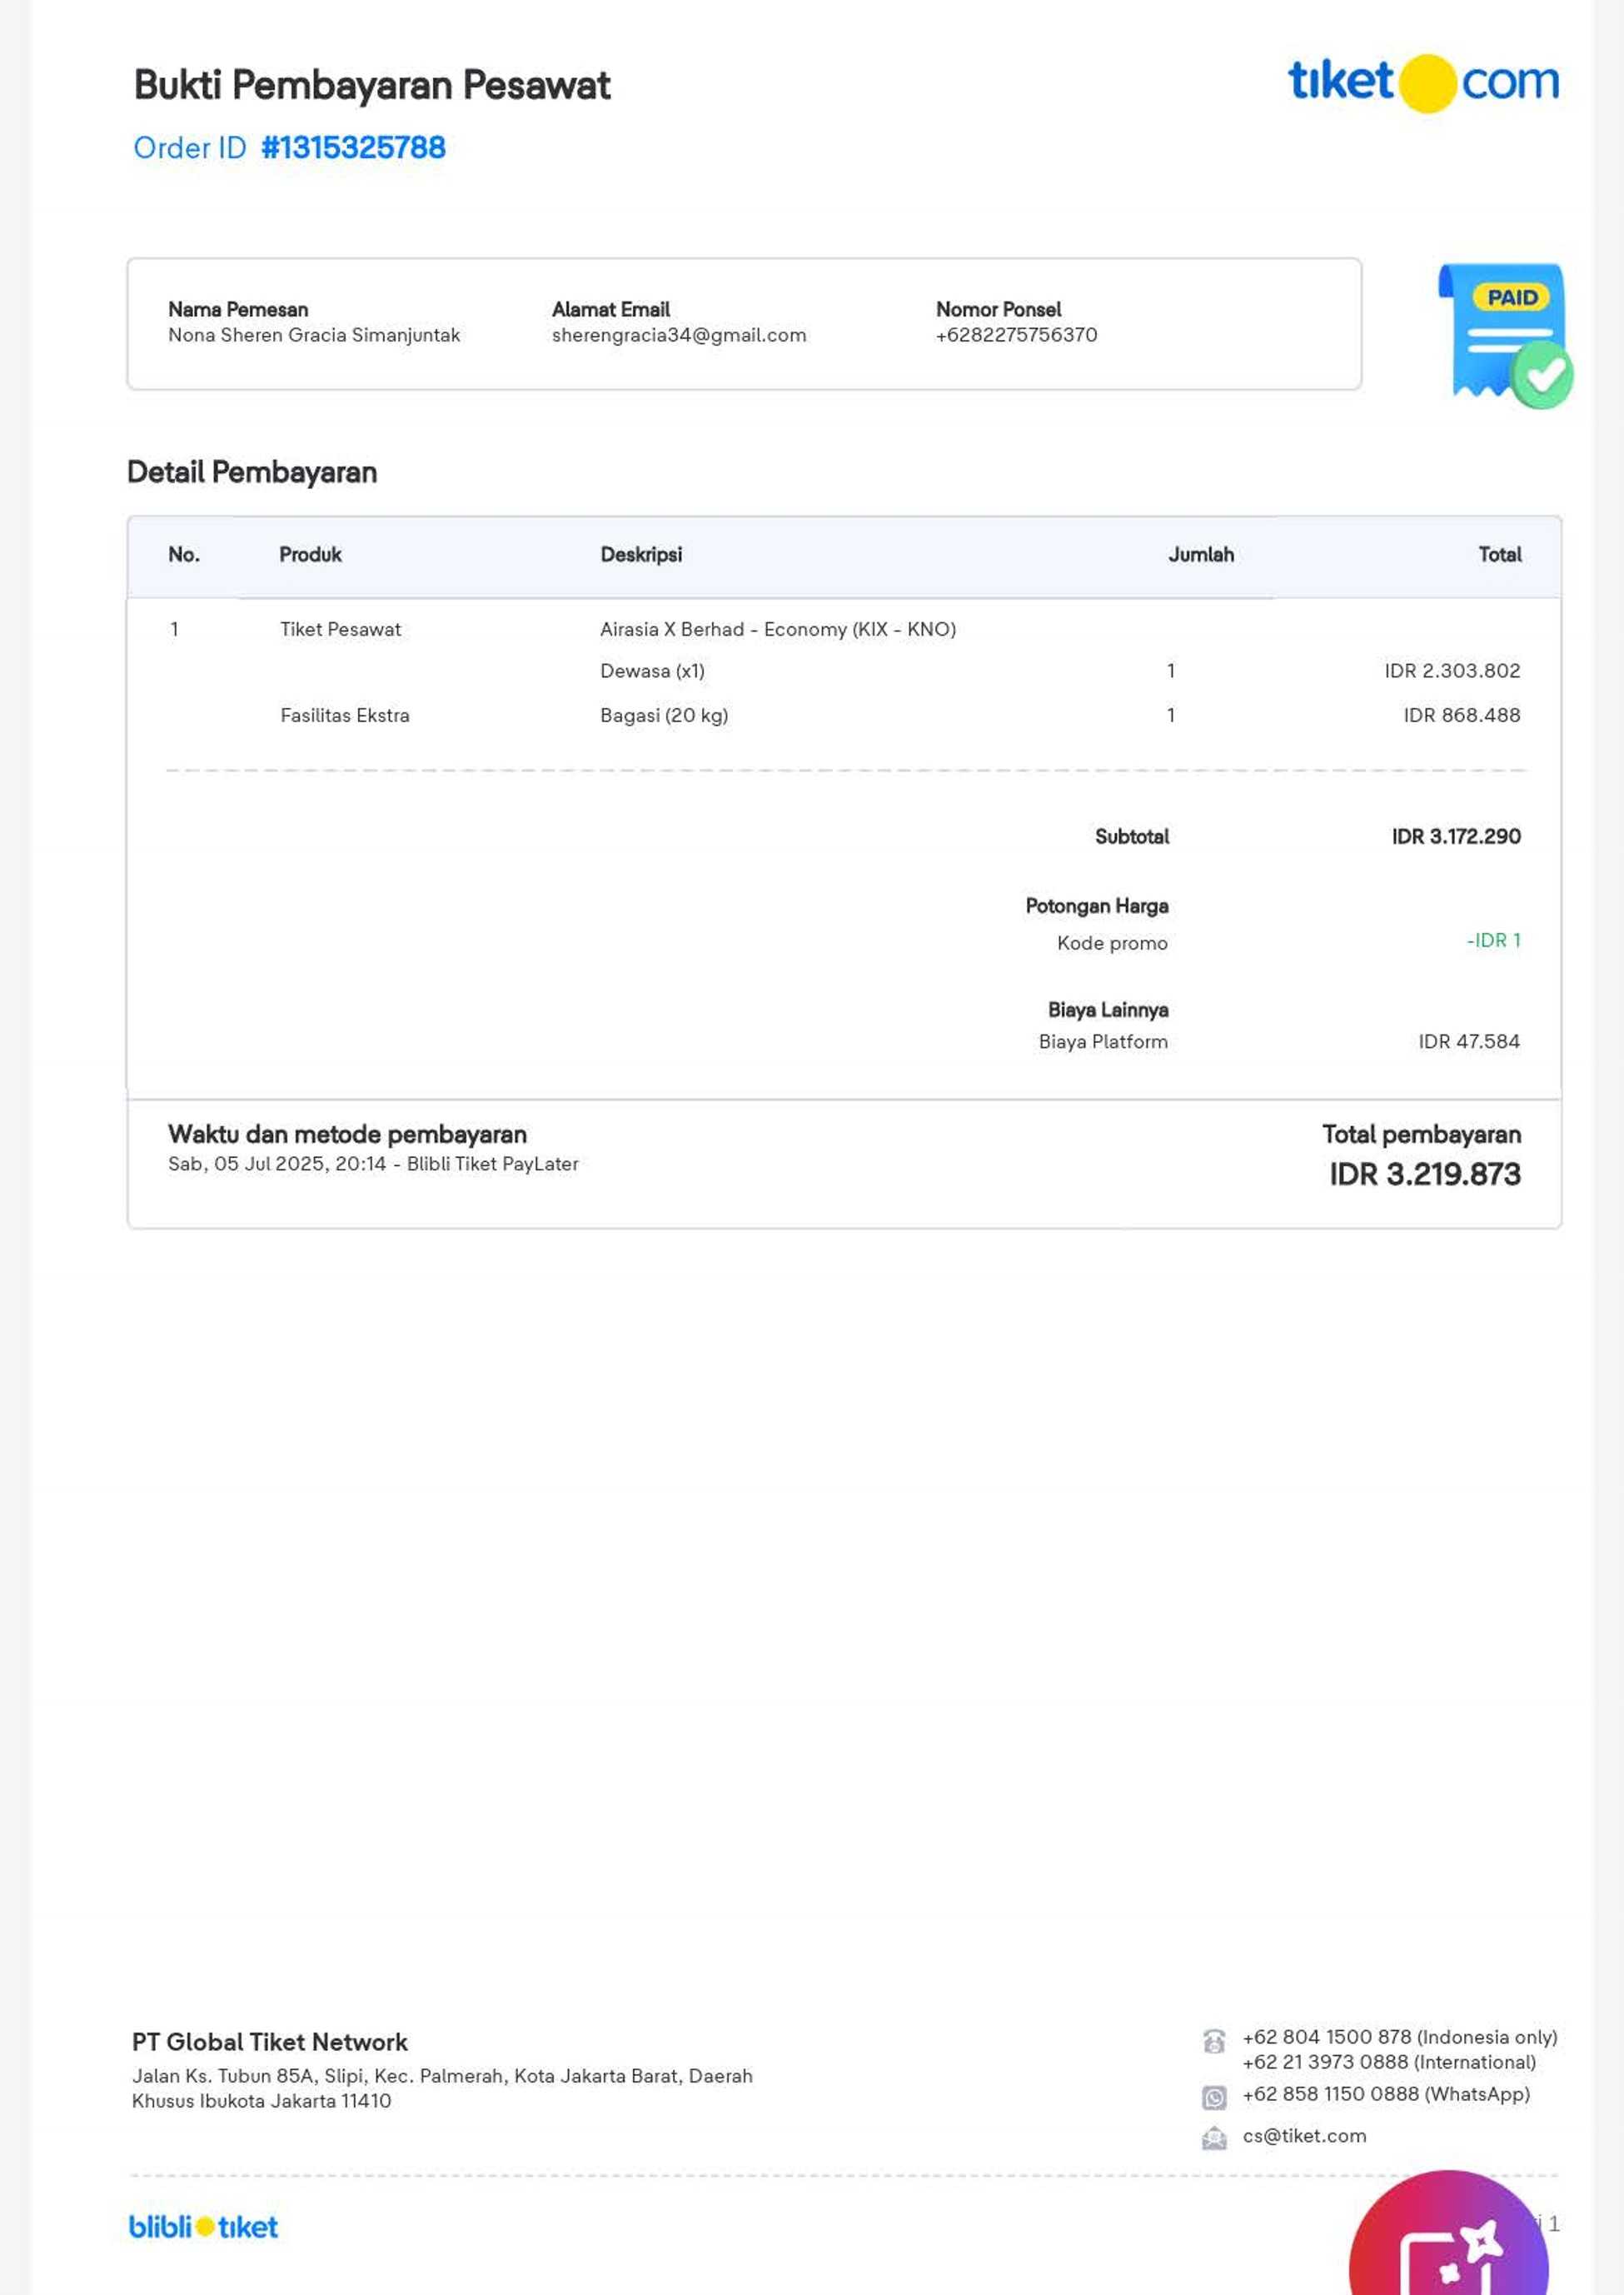
Task: Click the cs@tiket.com support email
Action: point(1303,2136)
